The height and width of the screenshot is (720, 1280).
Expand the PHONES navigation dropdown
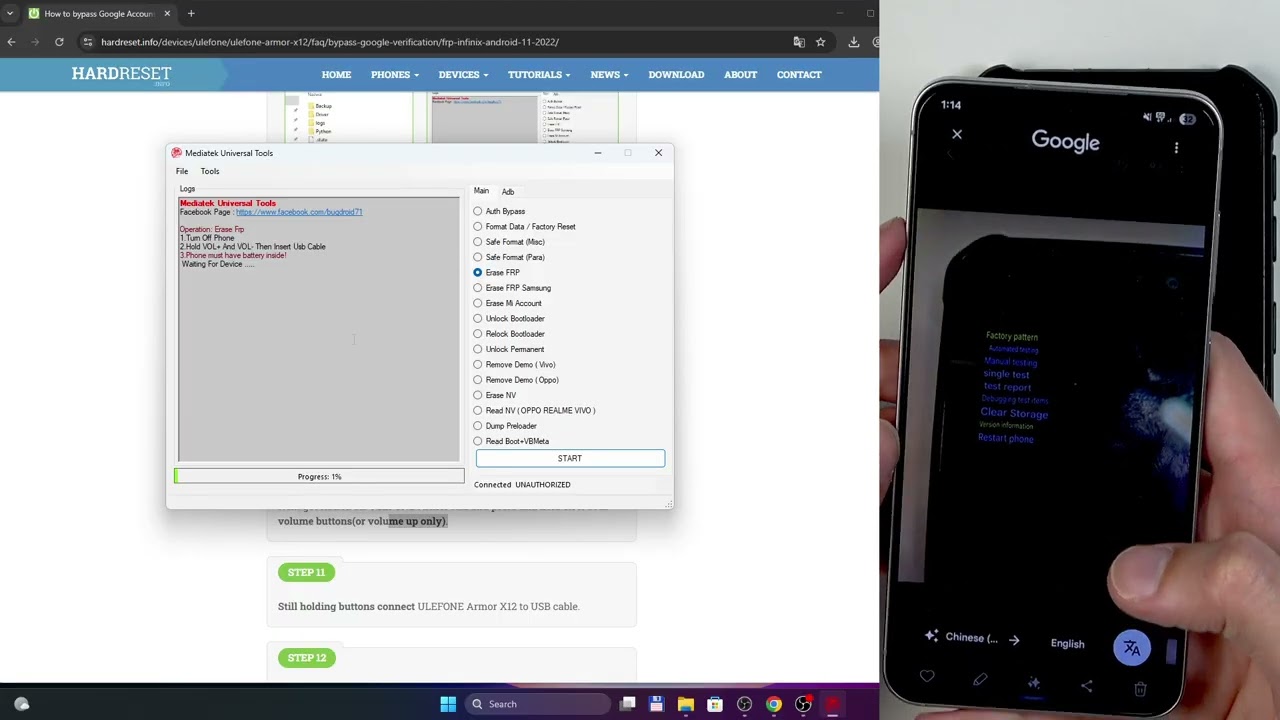[394, 75]
